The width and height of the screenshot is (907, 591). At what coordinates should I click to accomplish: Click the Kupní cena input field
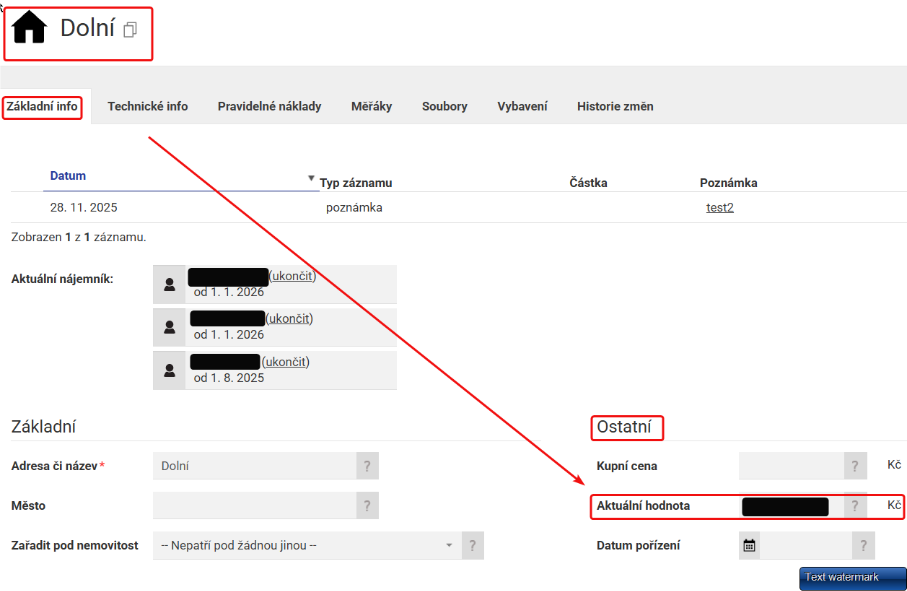pyautogui.click(x=790, y=466)
